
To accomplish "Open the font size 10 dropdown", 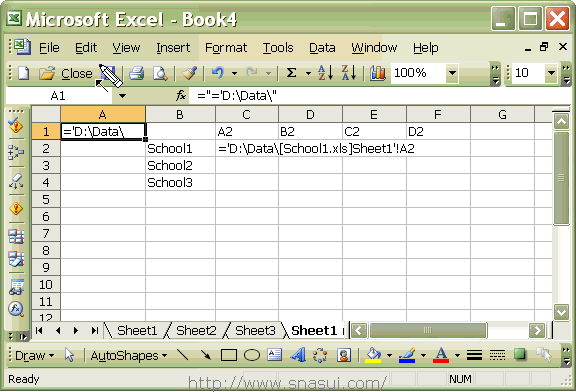I will click(x=551, y=73).
